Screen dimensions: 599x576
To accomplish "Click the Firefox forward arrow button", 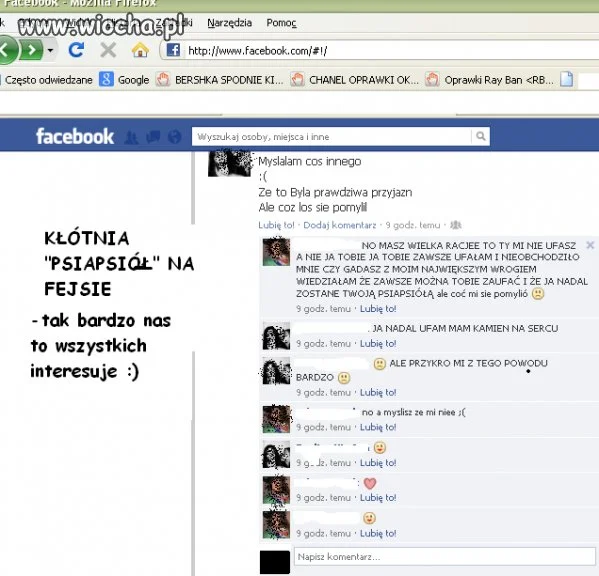I will [31, 50].
